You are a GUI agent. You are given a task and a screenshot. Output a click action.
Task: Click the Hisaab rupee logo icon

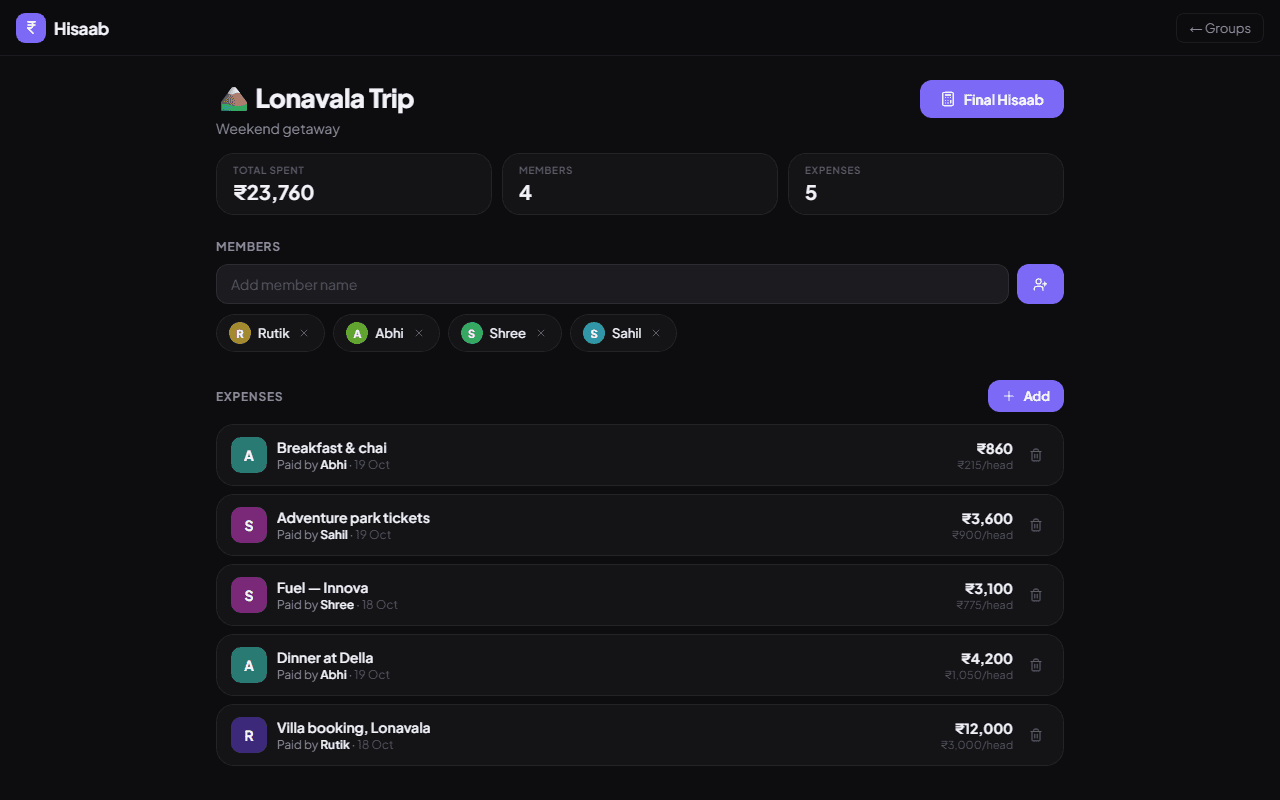(31, 28)
